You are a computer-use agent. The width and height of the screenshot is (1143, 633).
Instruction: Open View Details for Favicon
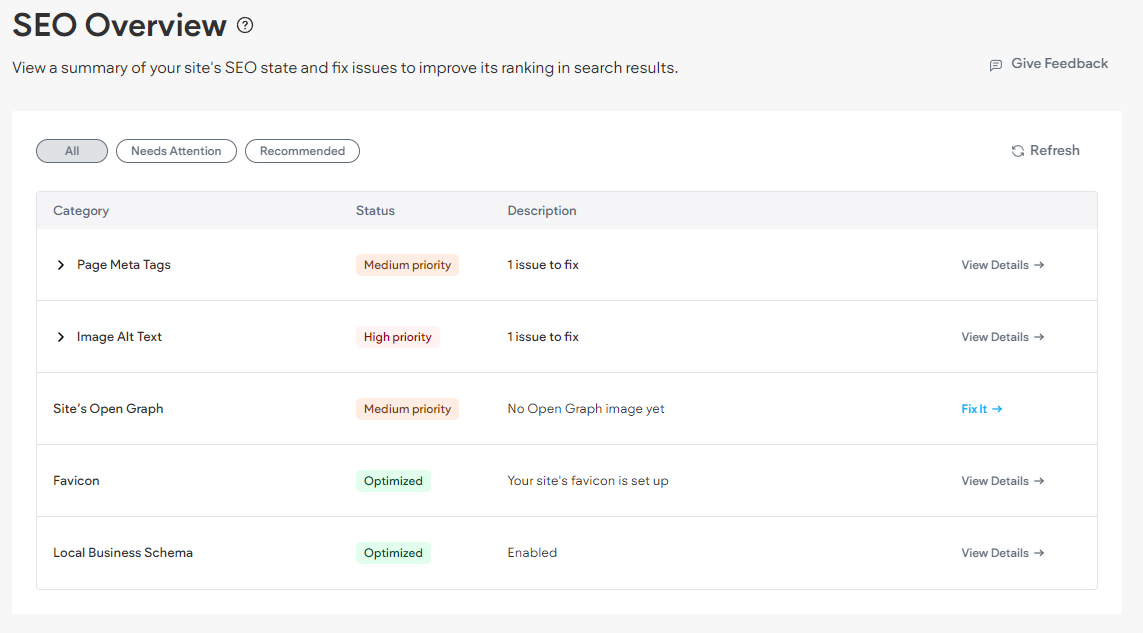994,480
